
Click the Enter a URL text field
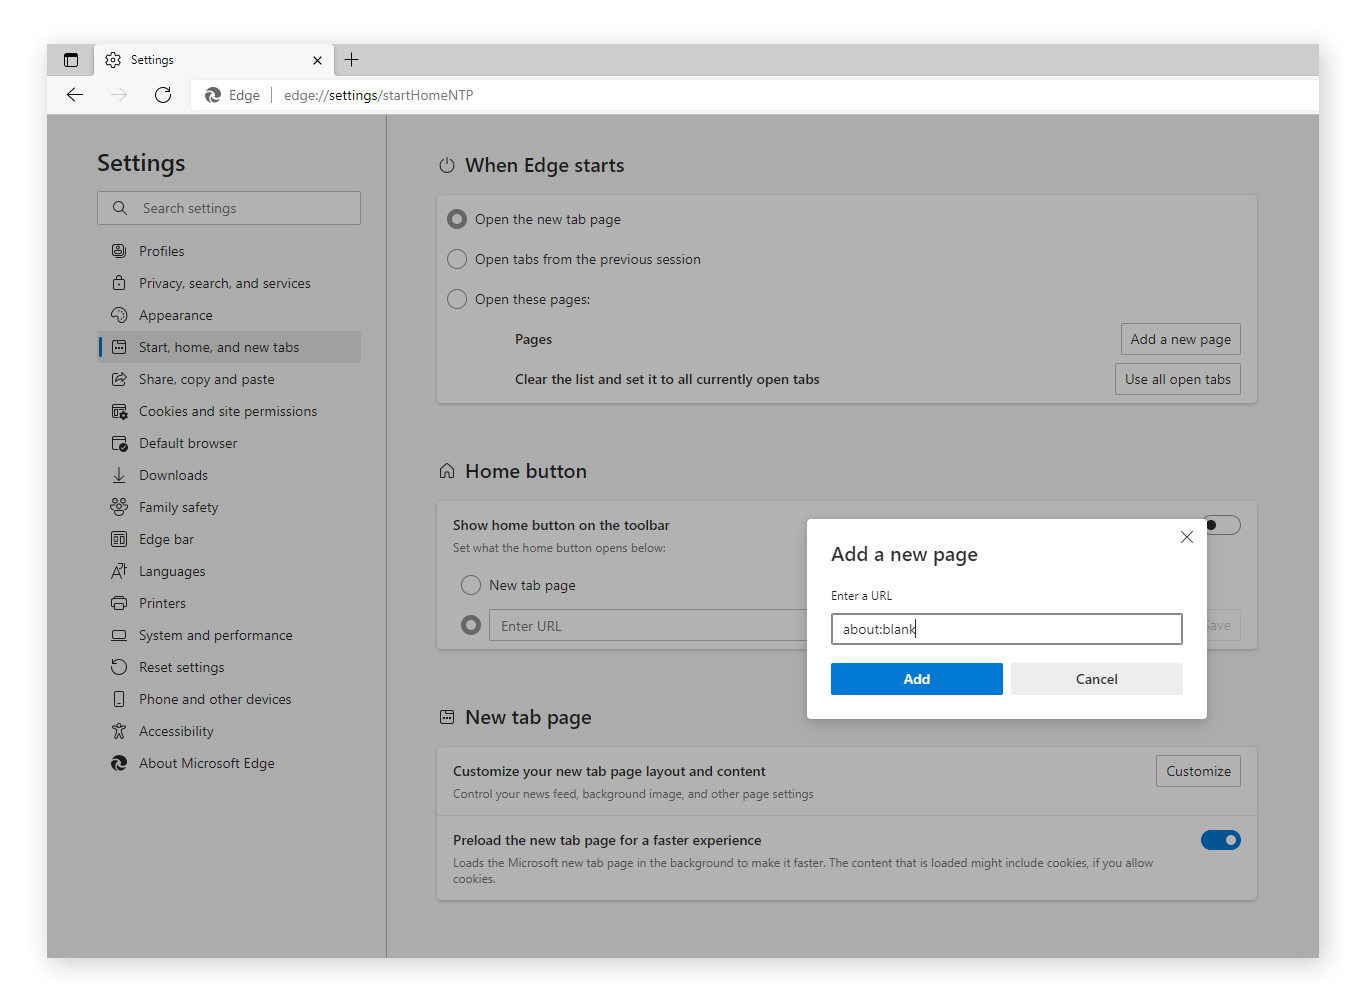(1006, 629)
